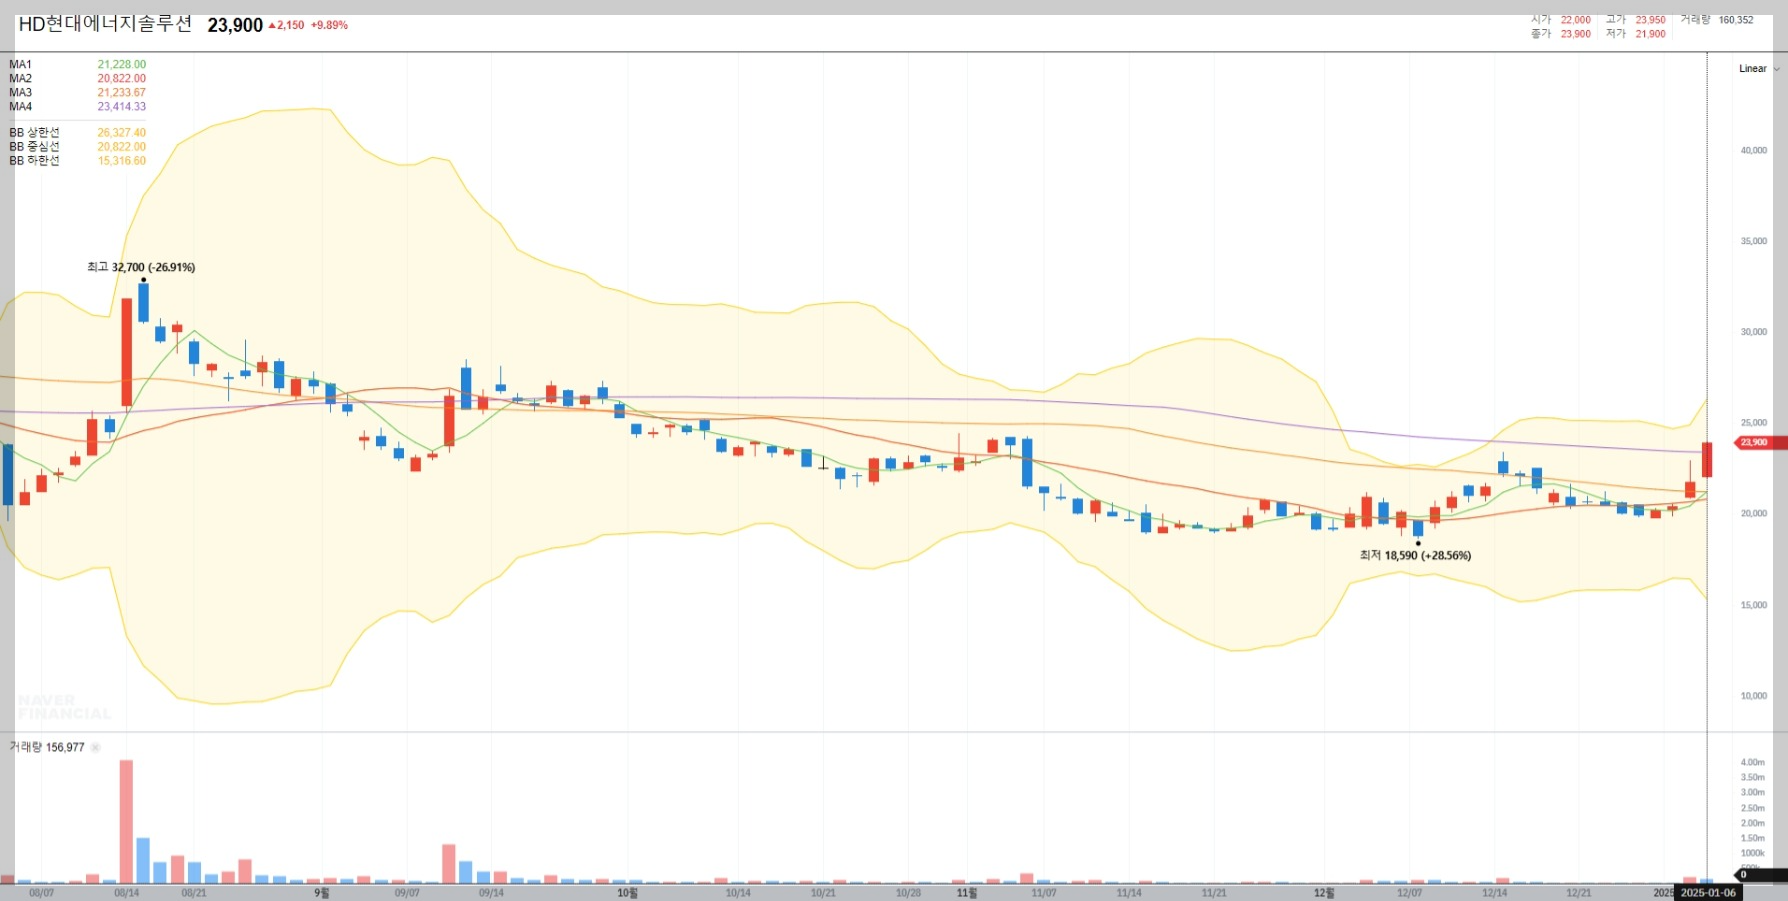The width and height of the screenshot is (1788, 901).
Task: Click the 고가 23,950 high price
Action: pos(1635,20)
